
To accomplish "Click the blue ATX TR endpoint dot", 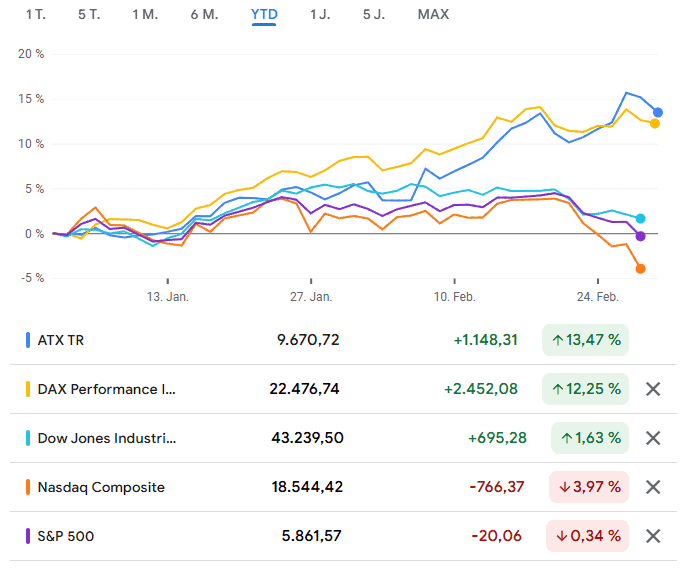I will pos(658,112).
